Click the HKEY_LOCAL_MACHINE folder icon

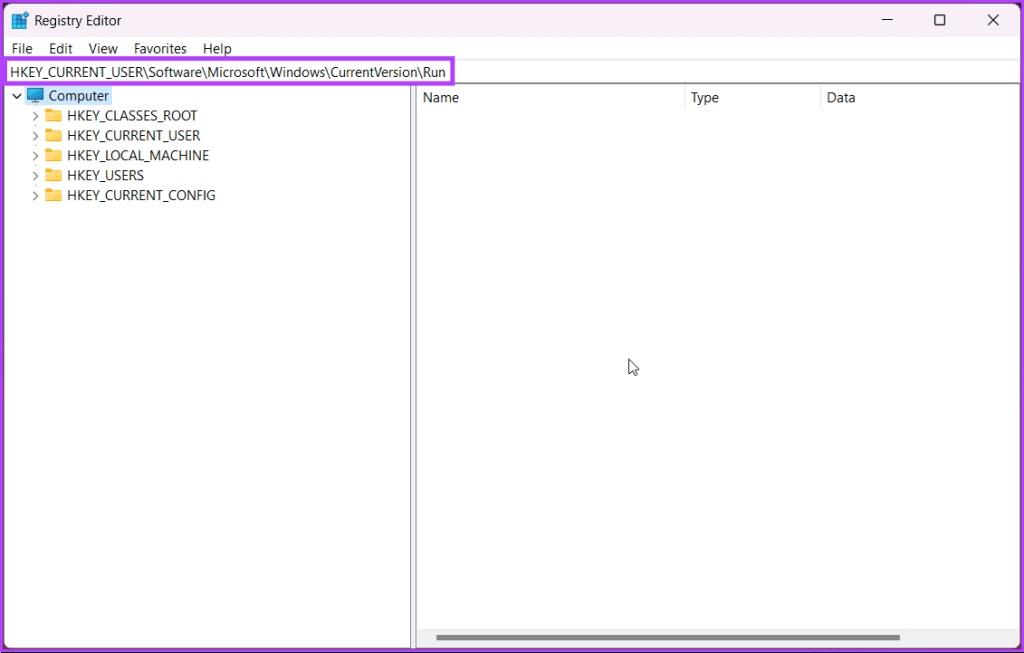[53, 156]
